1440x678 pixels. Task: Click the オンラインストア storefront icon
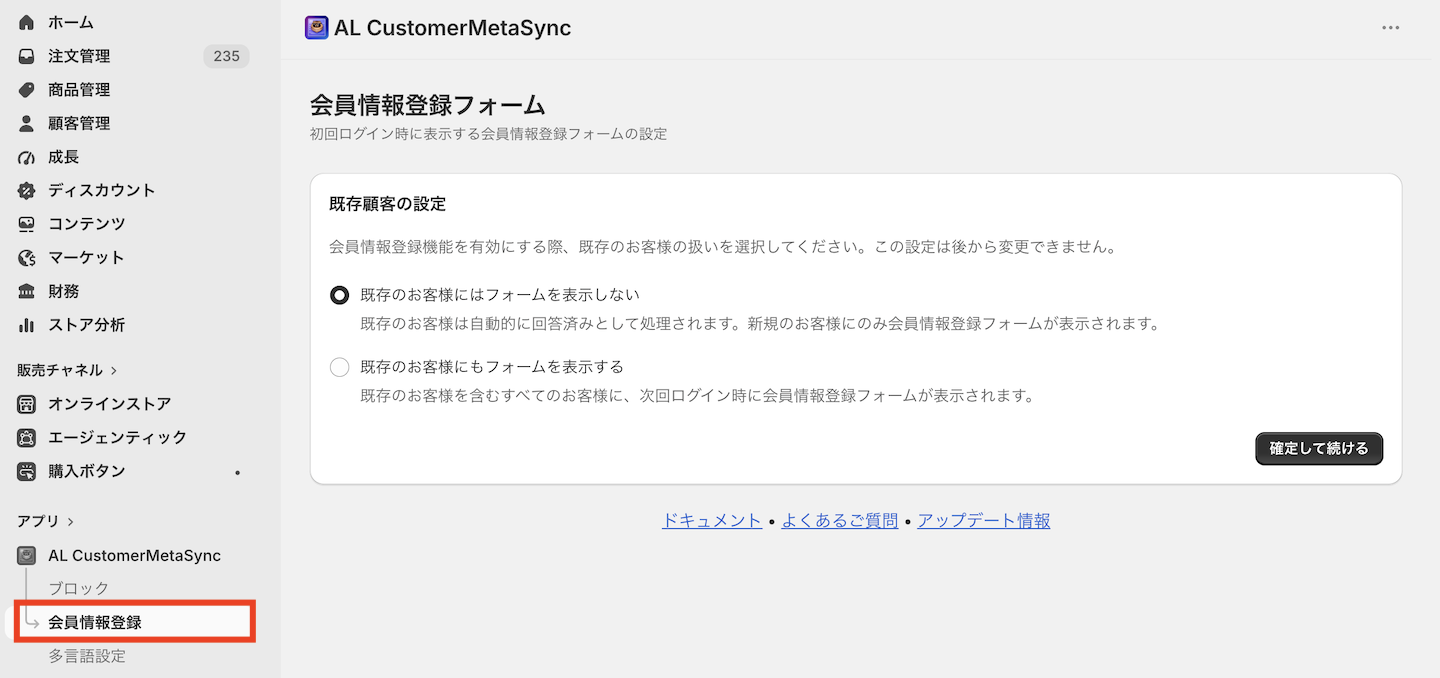(x=27, y=404)
